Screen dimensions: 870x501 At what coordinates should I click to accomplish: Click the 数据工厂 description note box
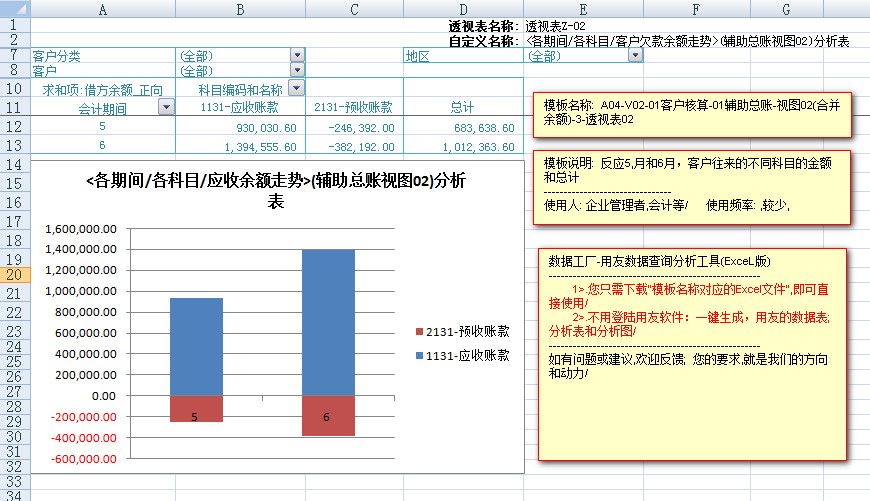click(692, 354)
